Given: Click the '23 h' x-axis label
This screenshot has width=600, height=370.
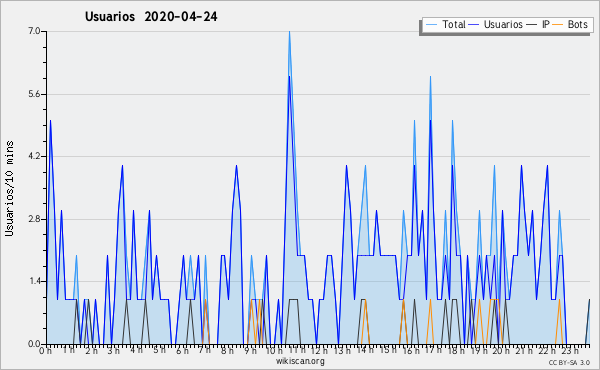Looking at the screenshot, I should coord(569,351).
